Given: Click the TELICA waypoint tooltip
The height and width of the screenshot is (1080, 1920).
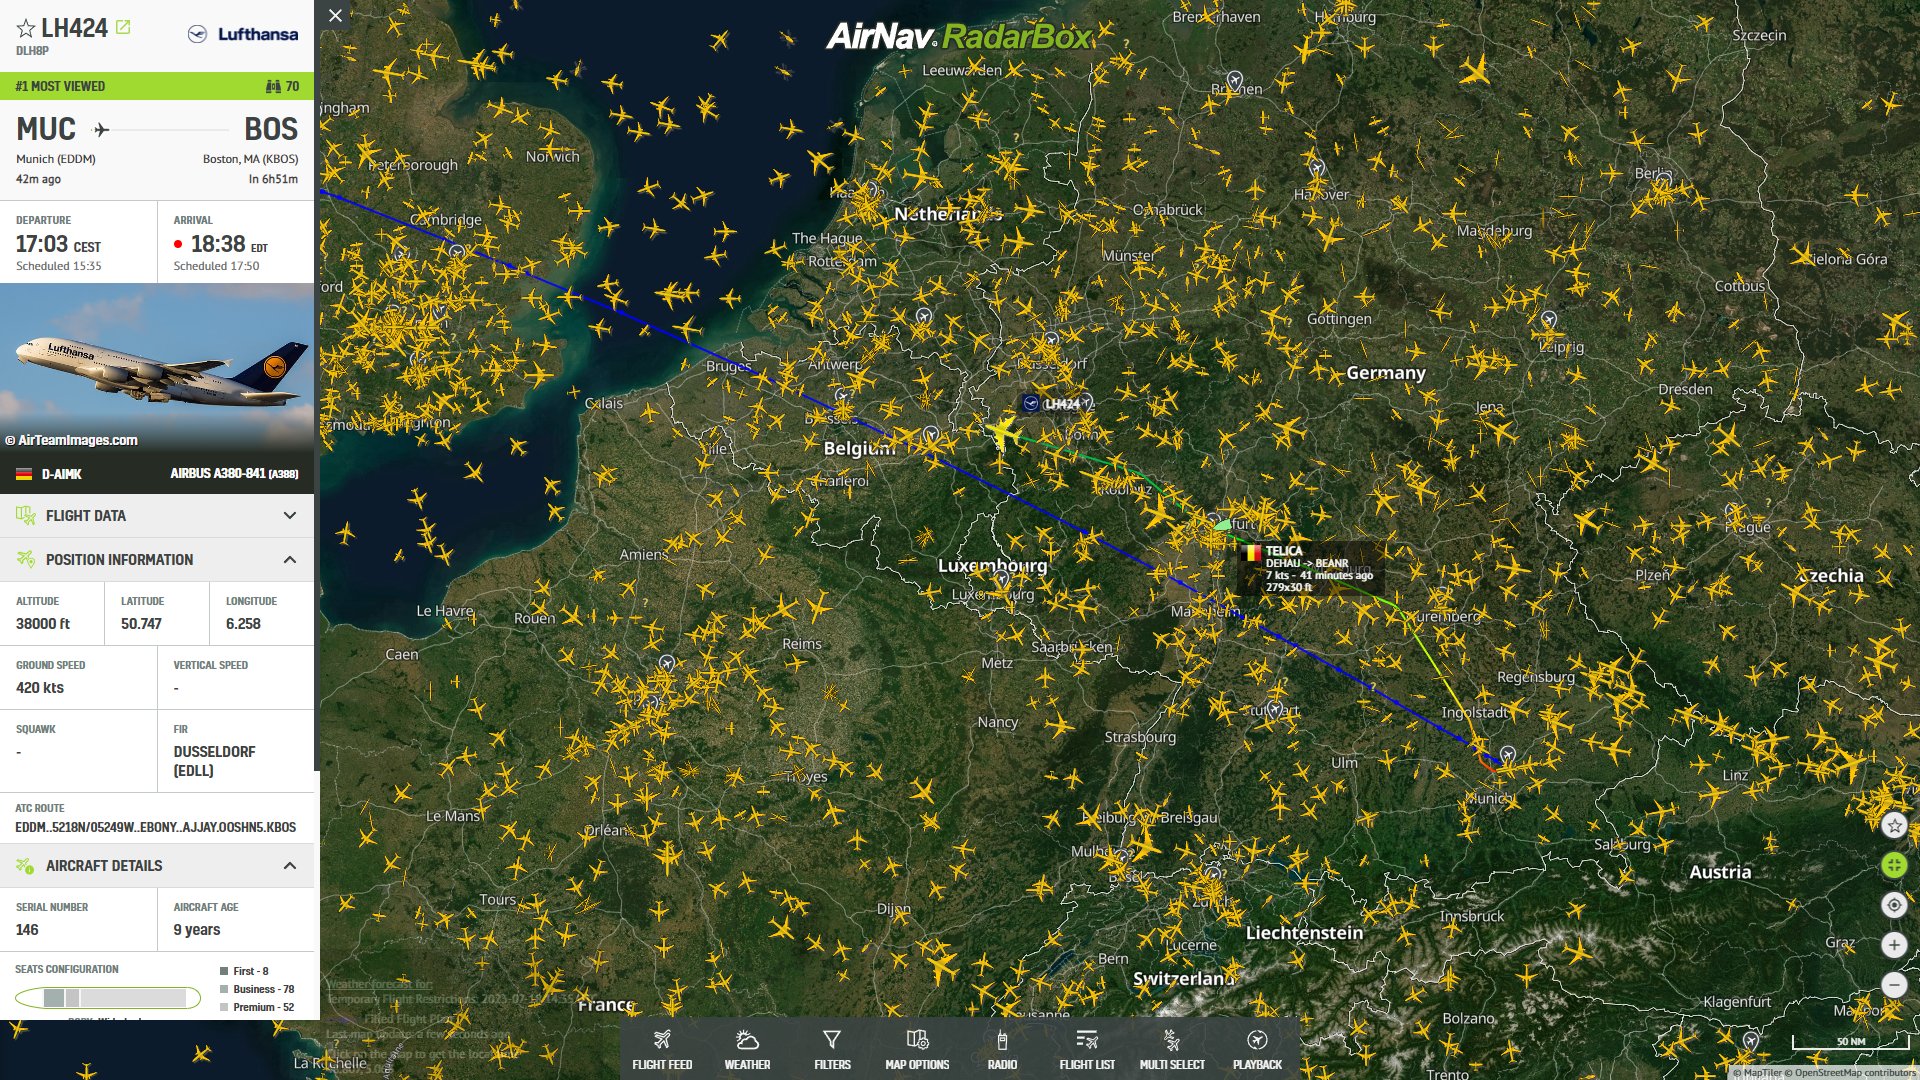Looking at the screenshot, I should click(x=1311, y=568).
